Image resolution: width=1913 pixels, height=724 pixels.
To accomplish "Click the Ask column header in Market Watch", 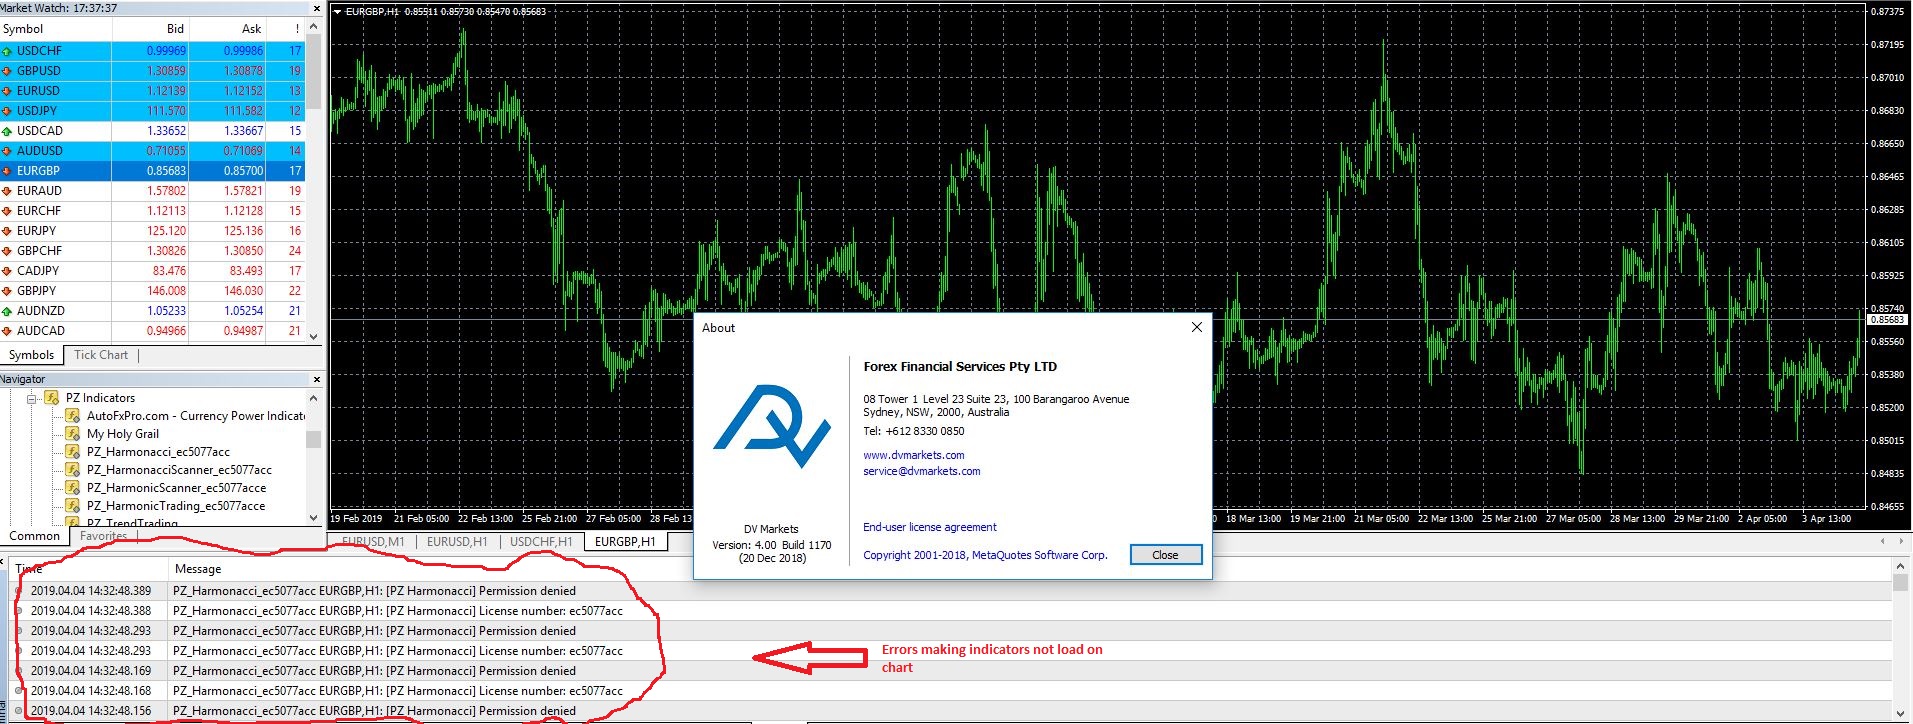I will coord(227,29).
